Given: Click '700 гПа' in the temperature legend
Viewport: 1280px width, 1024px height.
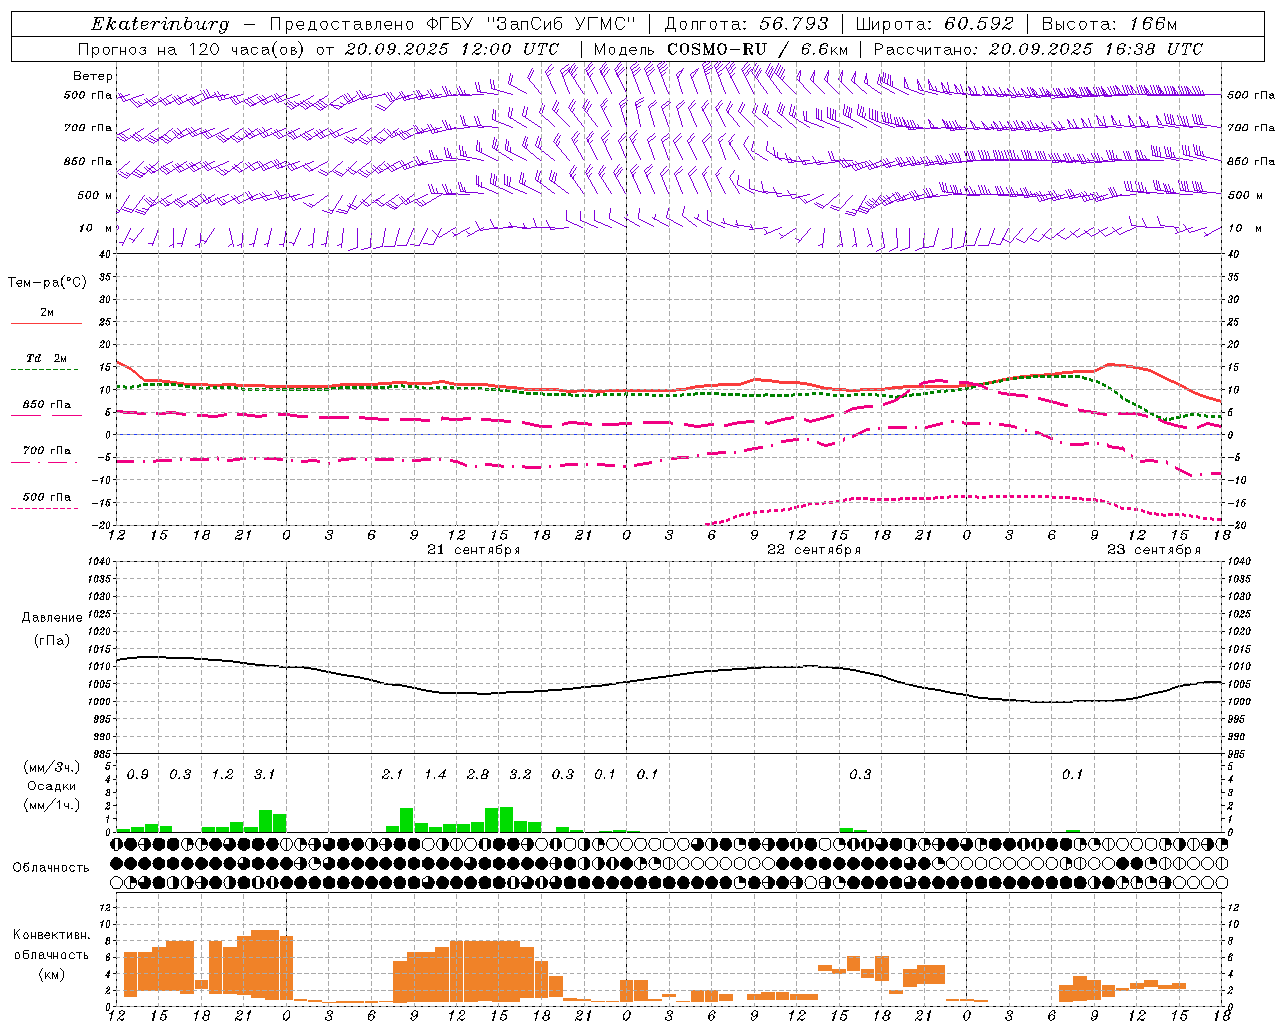Looking at the screenshot, I should click(x=46, y=451).
